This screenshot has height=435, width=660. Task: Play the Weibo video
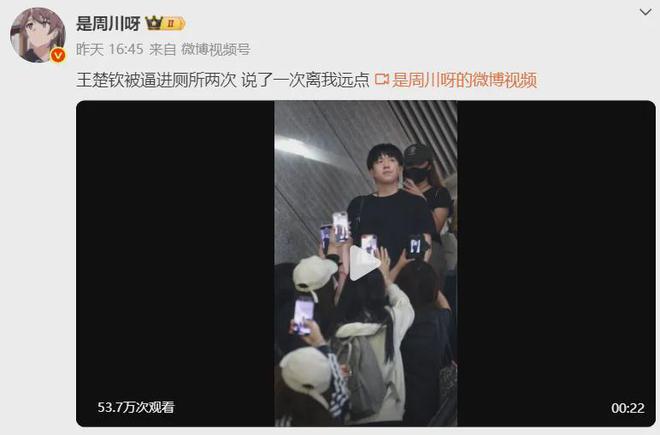pos(365,263)
